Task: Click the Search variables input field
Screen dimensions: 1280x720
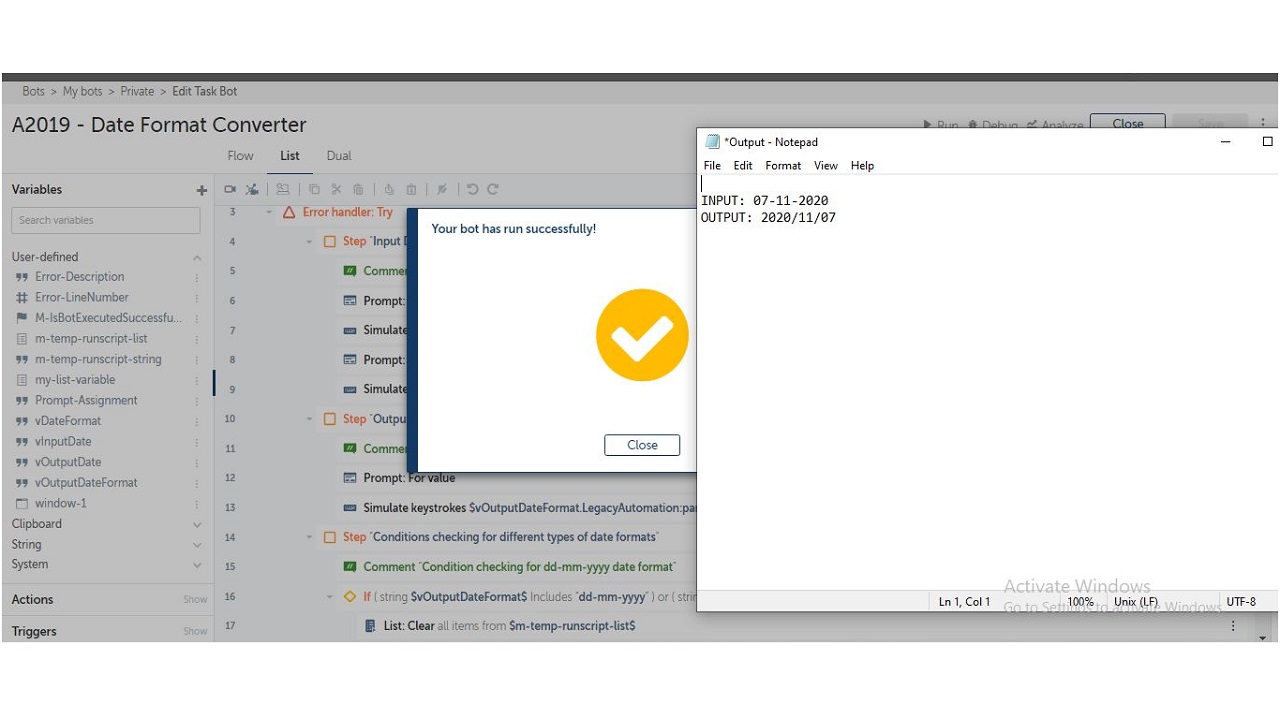Action: point(106,220)
